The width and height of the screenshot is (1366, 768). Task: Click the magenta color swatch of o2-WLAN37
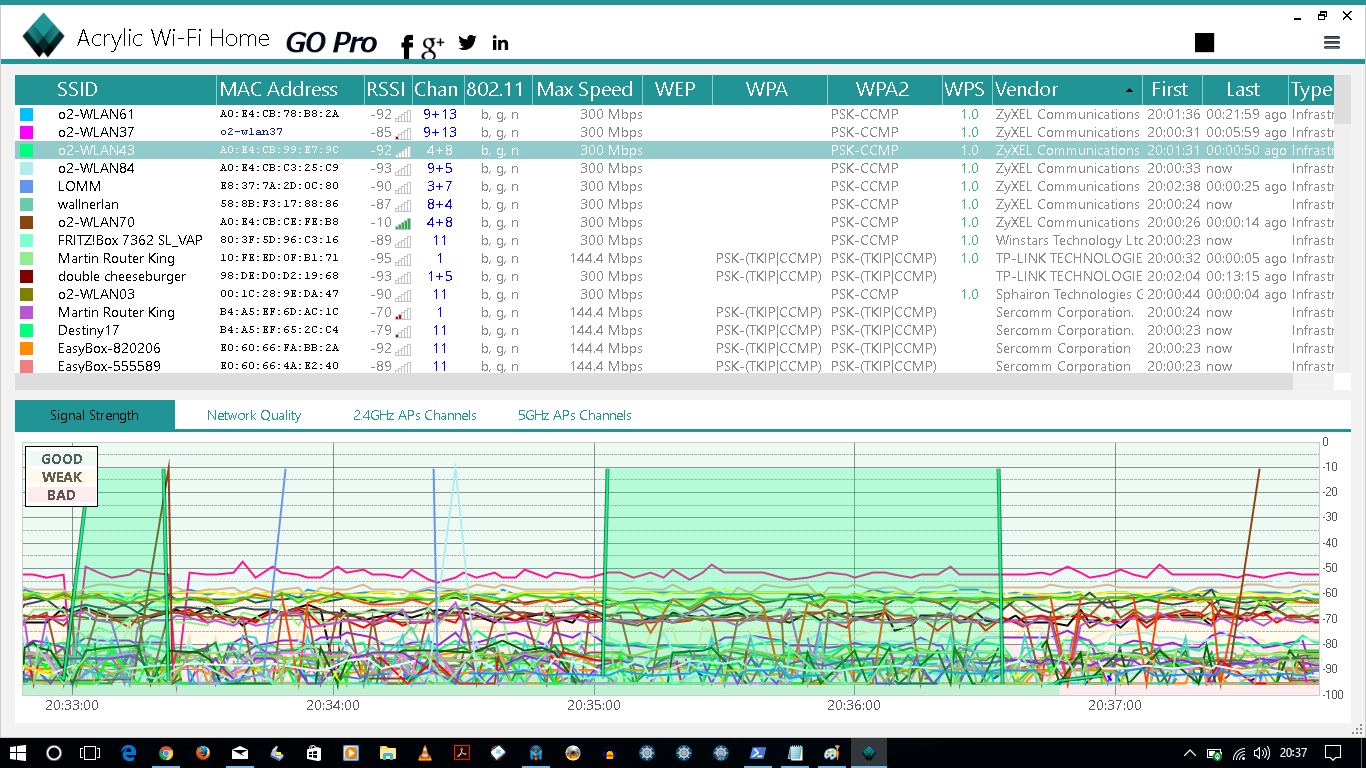(x=27, y=132)
